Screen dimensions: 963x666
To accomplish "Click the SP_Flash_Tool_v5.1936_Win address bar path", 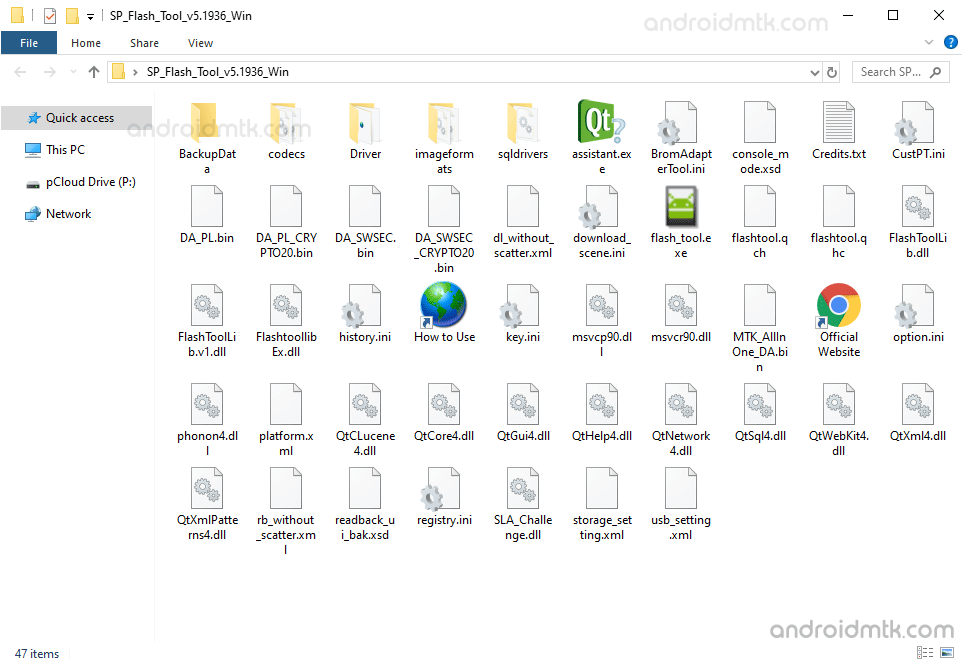I will click(217, 72).
